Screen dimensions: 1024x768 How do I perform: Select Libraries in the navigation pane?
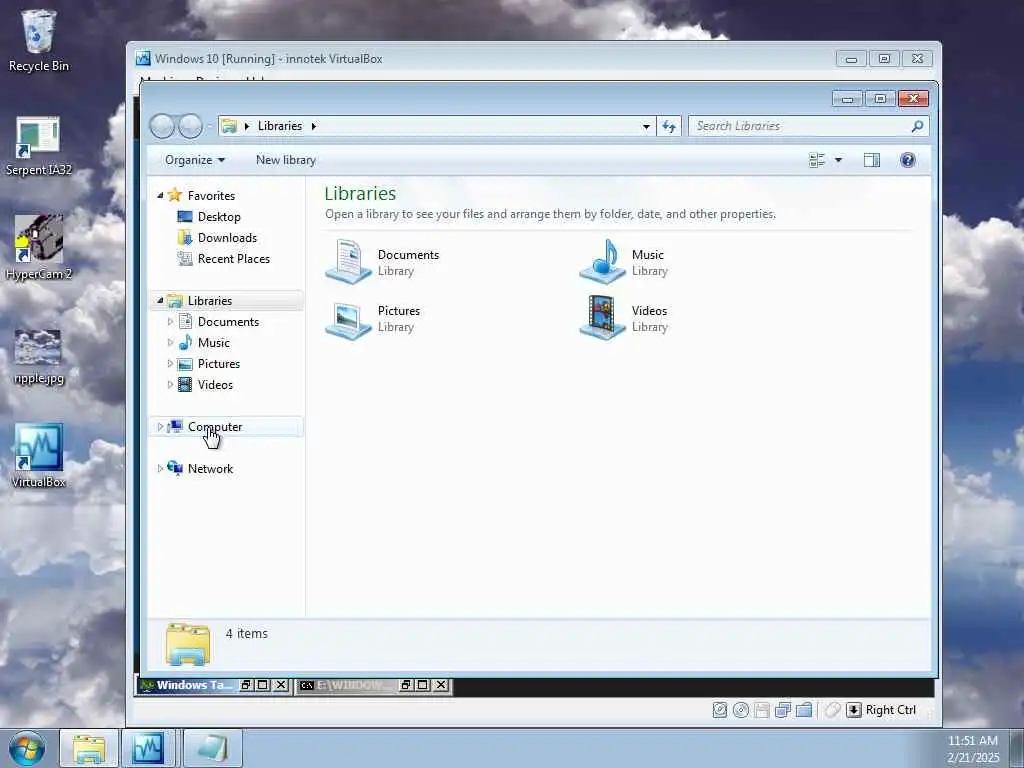(210, 300)
